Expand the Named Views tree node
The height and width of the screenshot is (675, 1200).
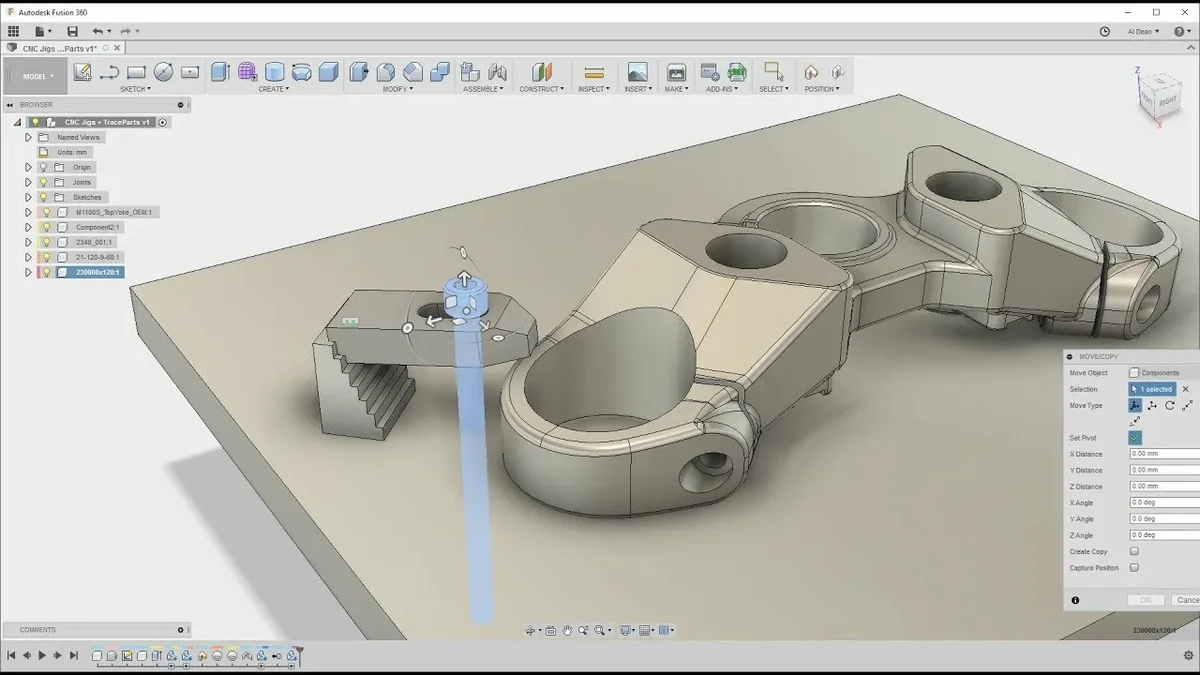click(x=28, y=137)
